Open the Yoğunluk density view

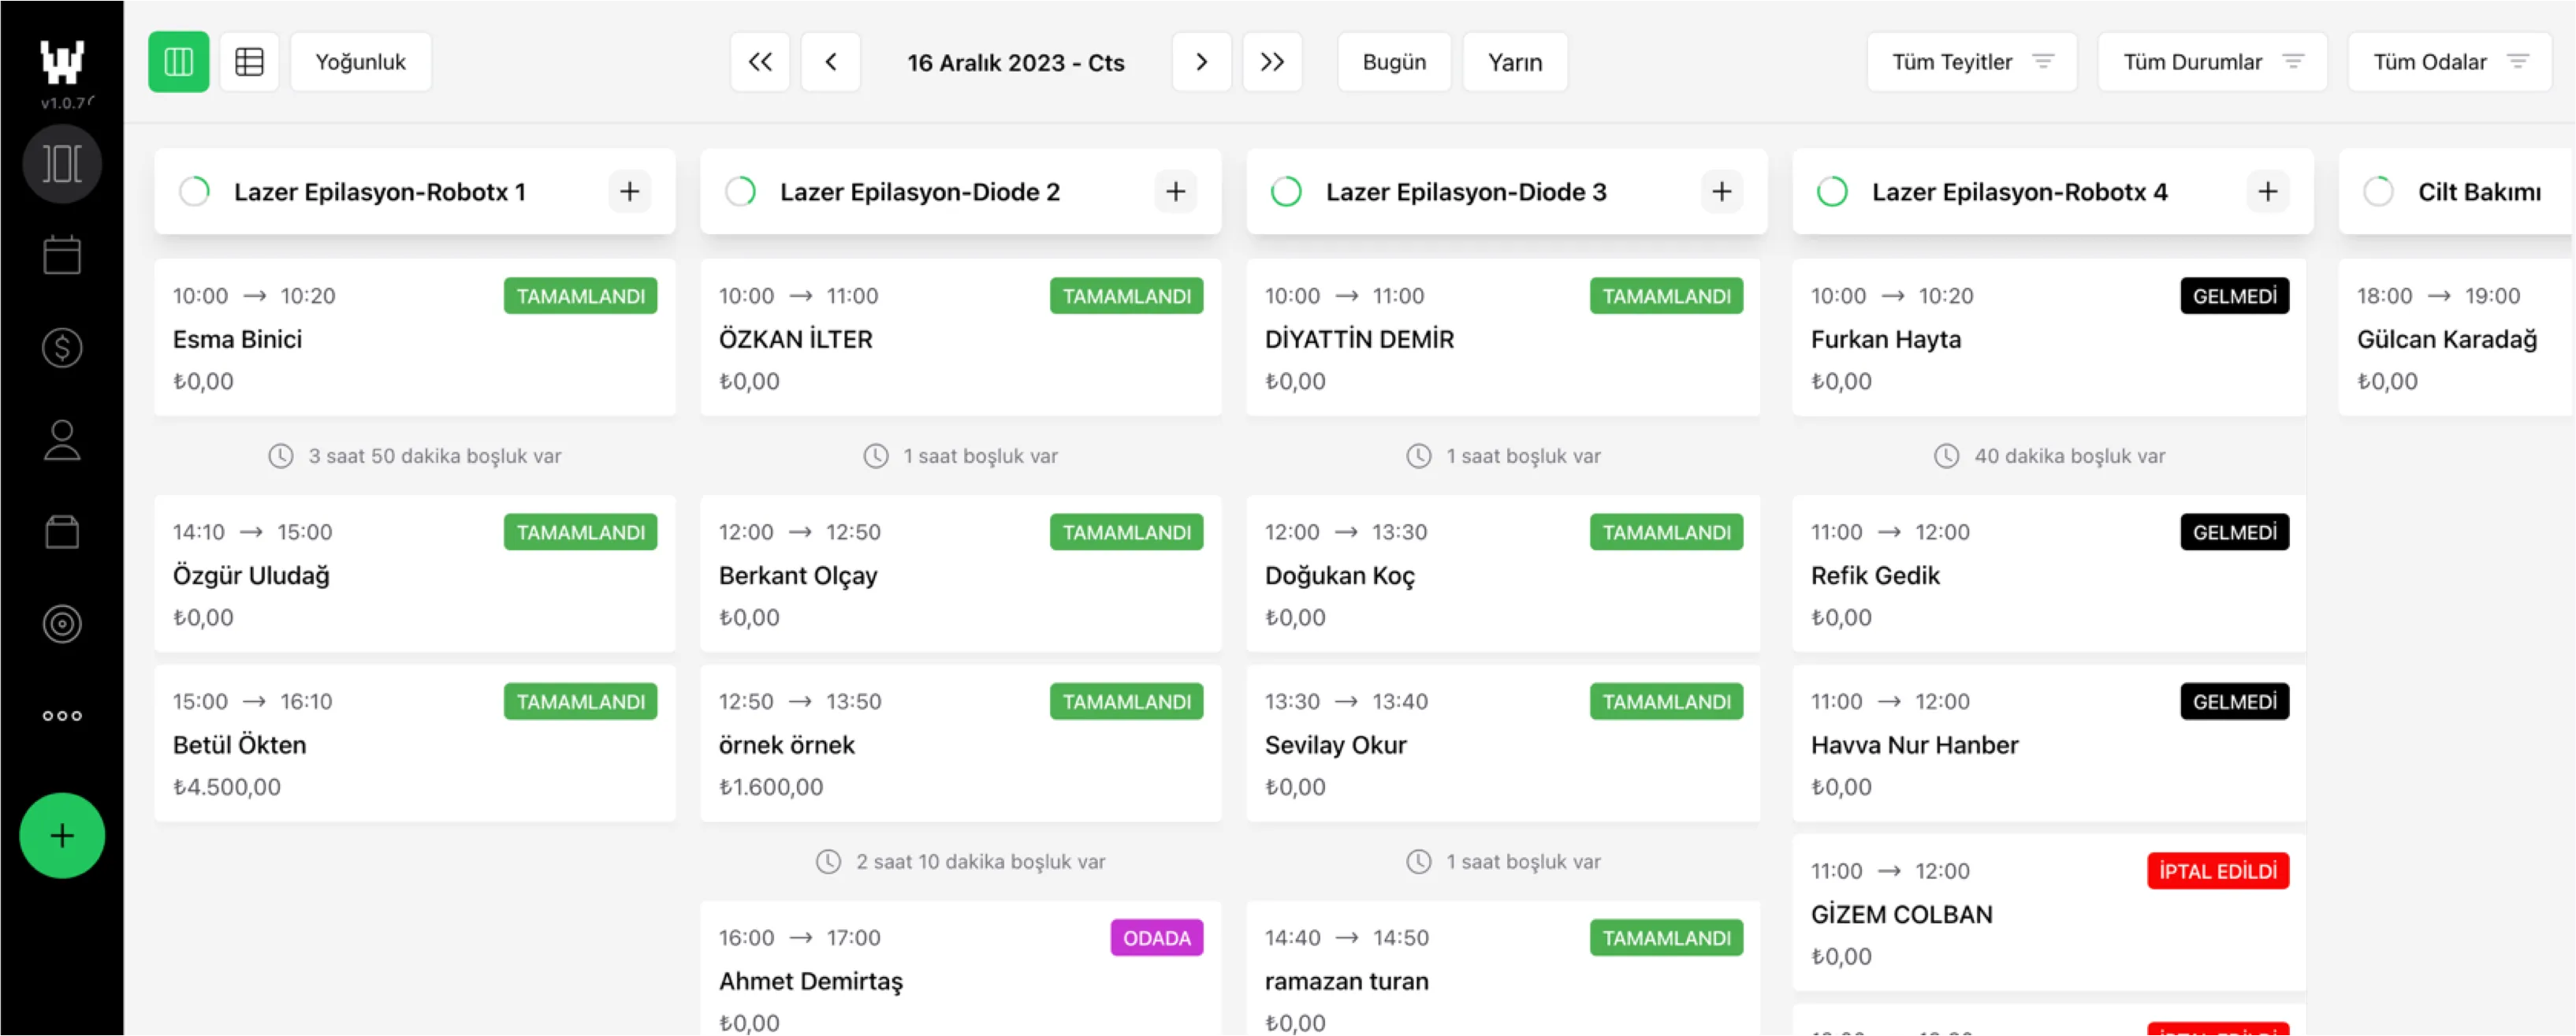point(360,62)
